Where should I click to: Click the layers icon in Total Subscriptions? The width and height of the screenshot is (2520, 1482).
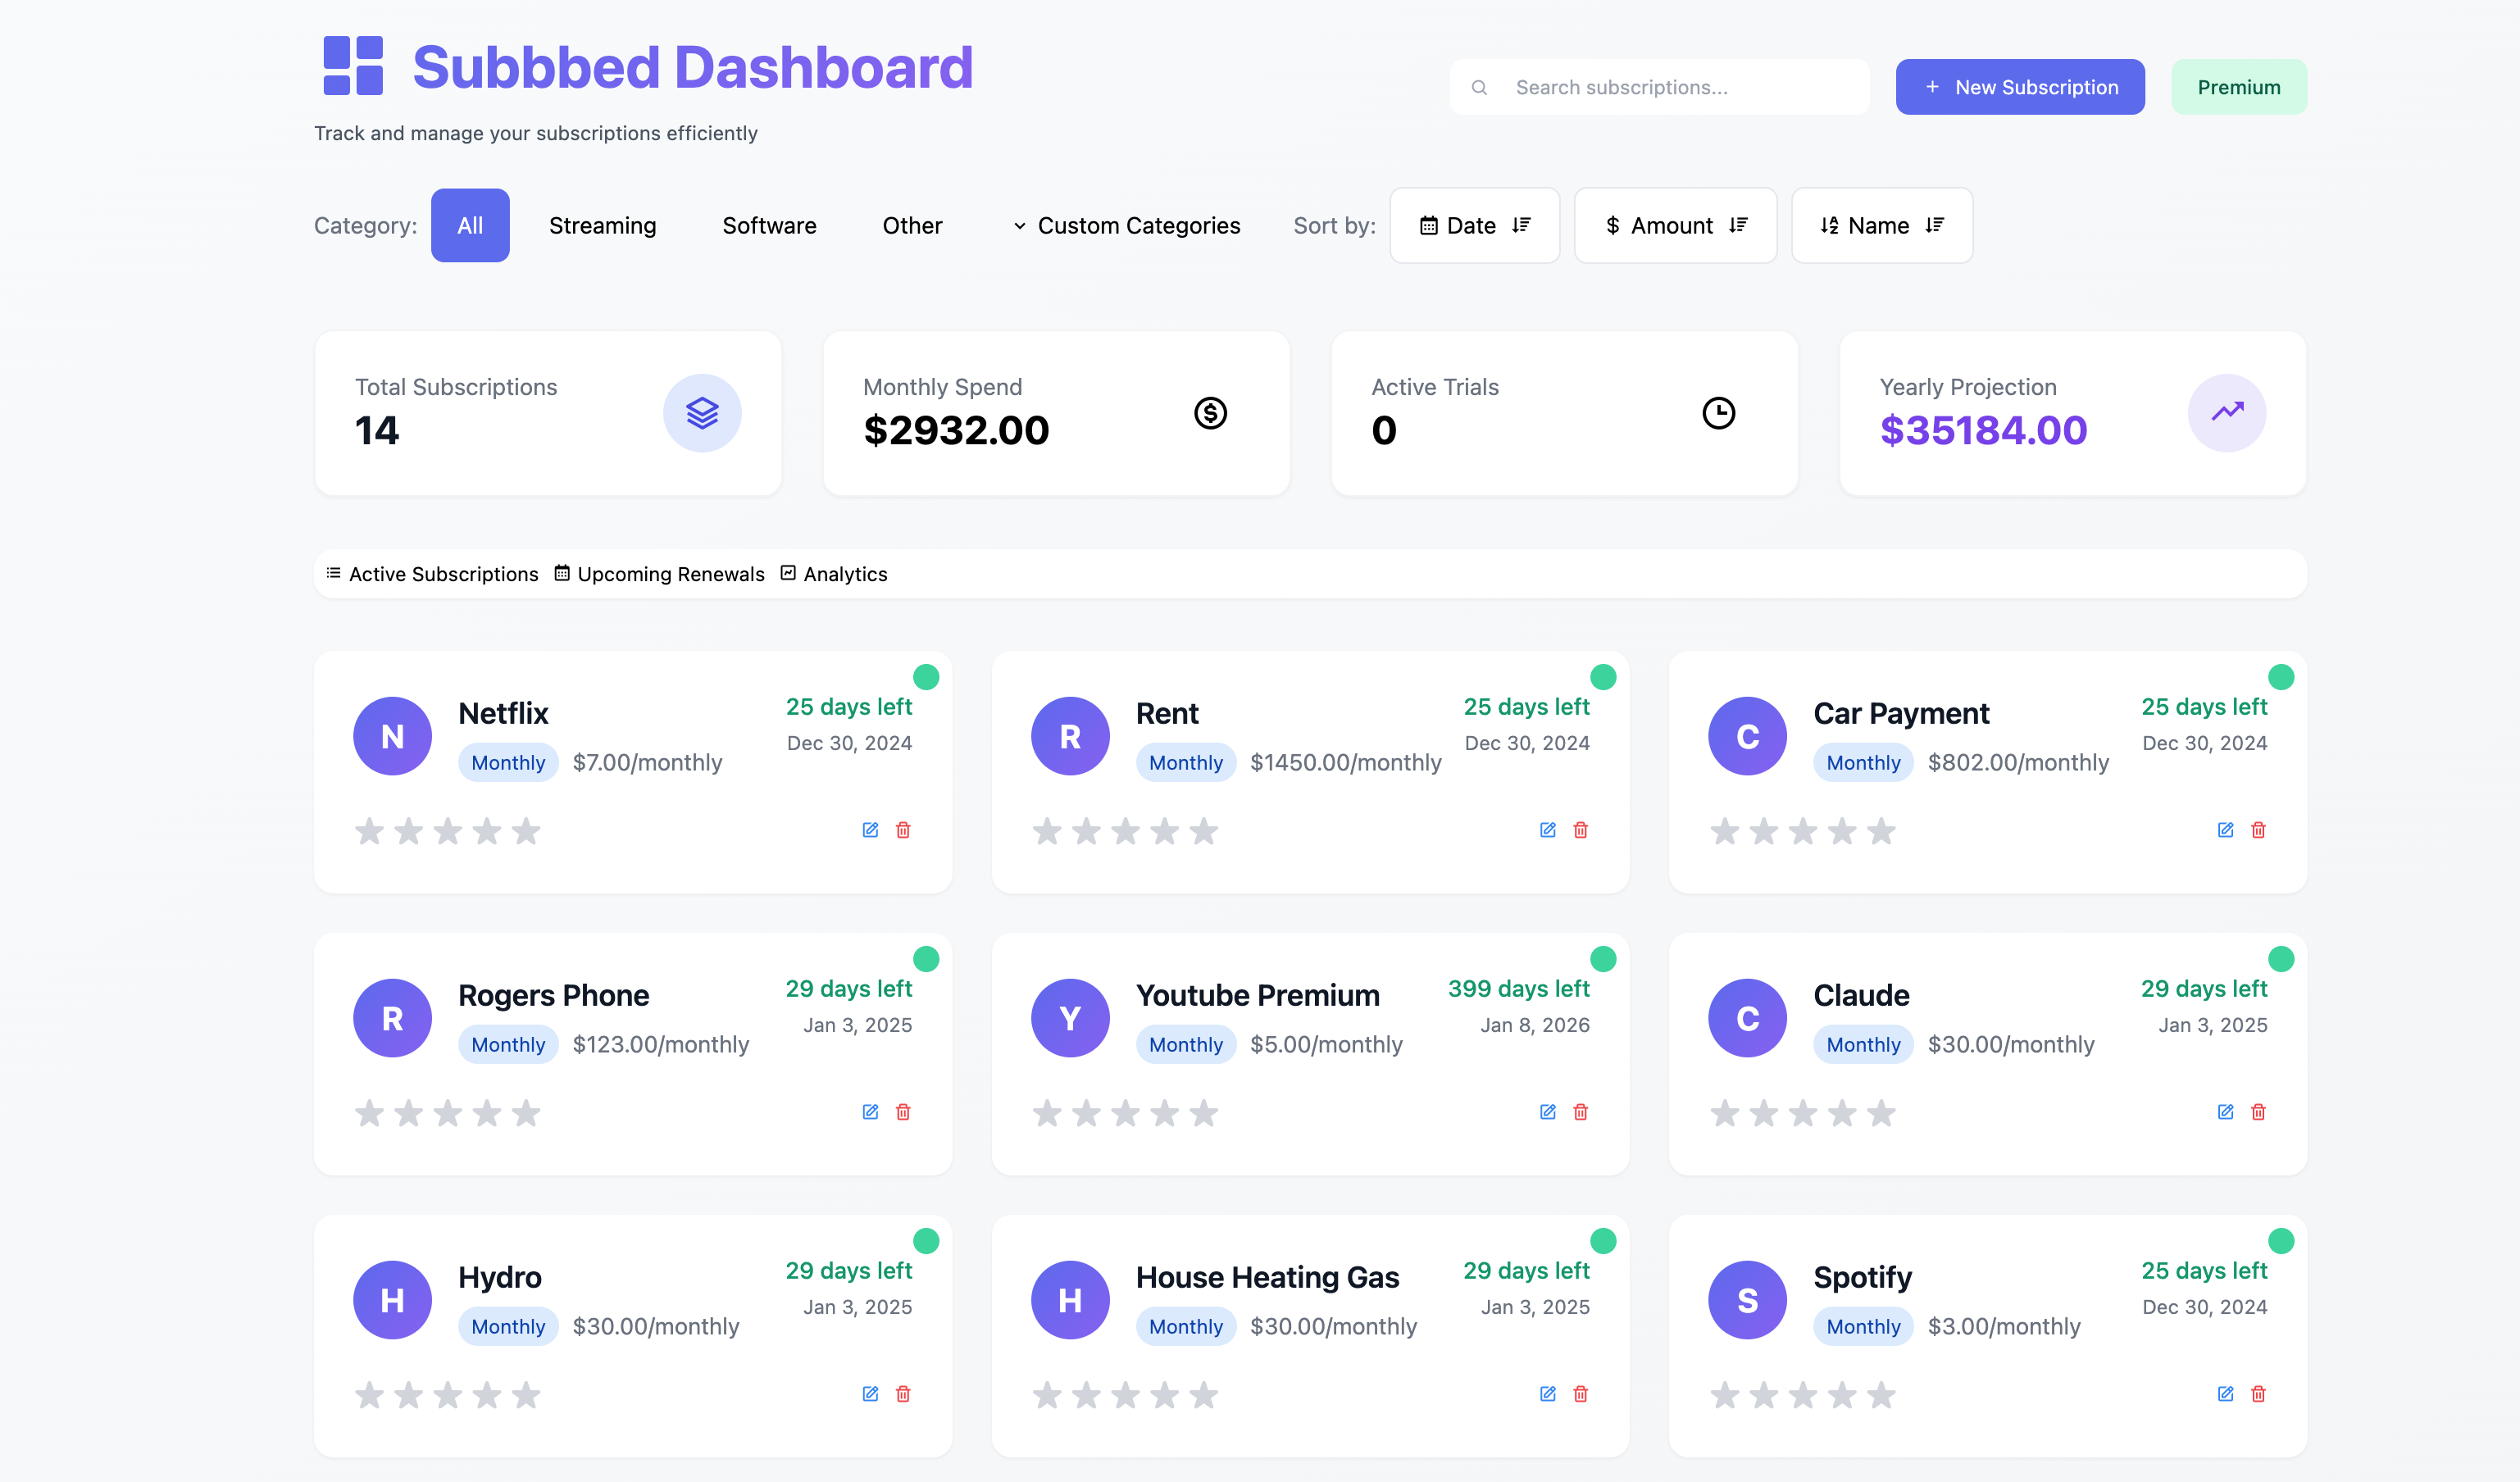coord(702,413)
